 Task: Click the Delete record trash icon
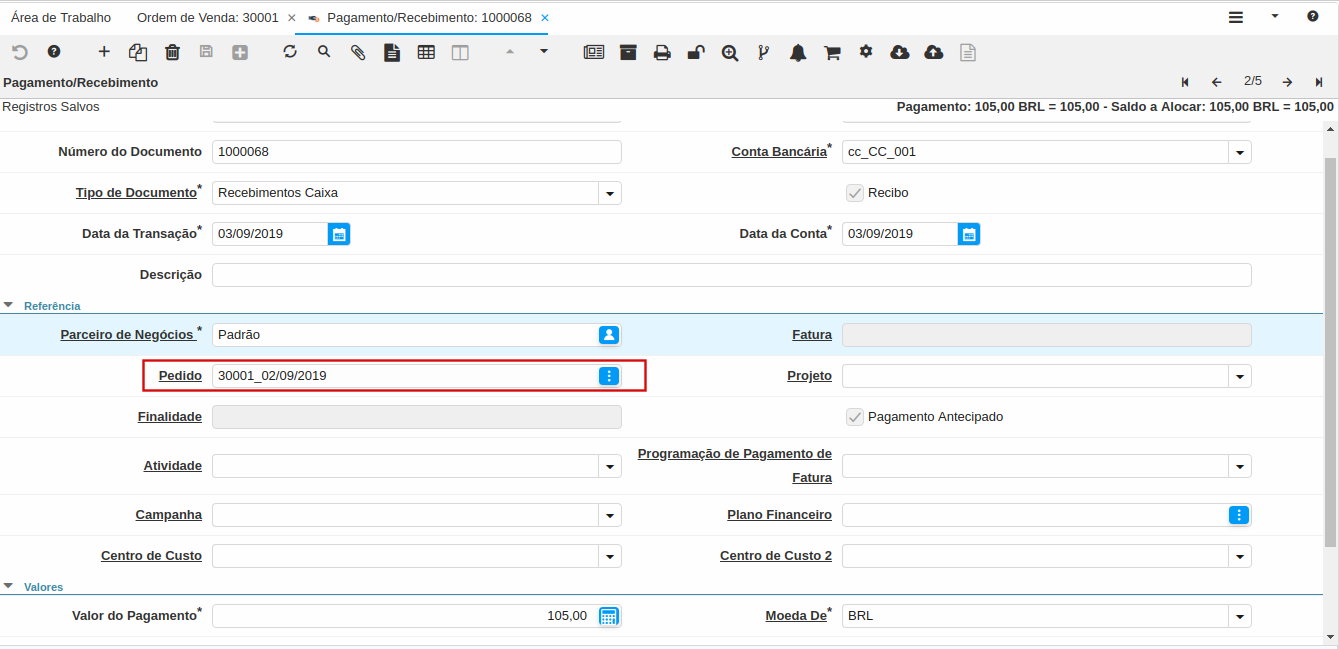(172, 52)
